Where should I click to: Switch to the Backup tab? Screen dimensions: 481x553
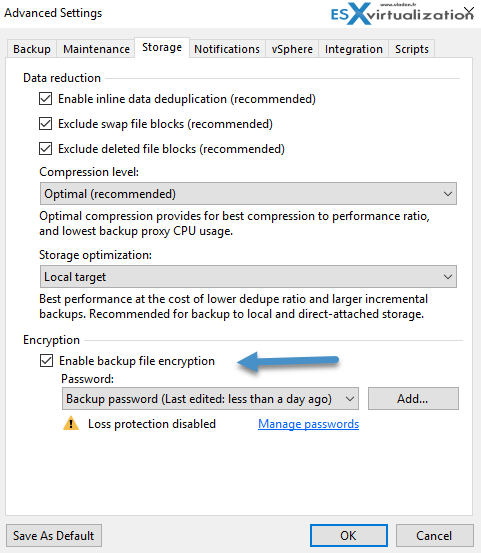pos(32,49)
